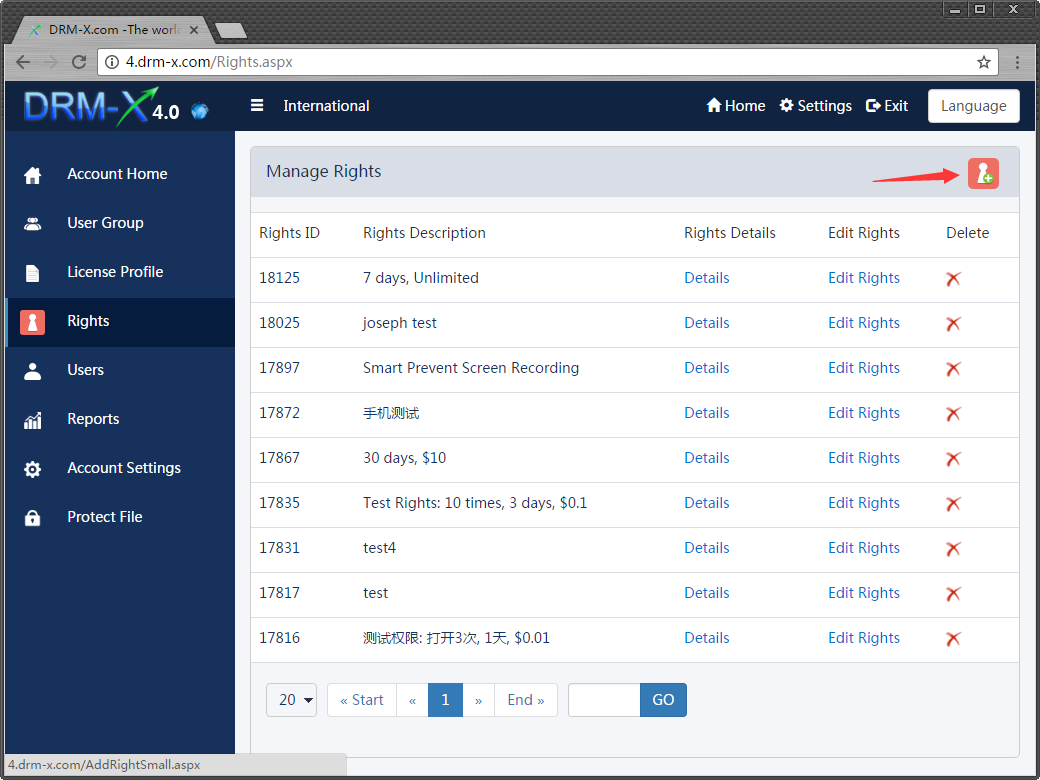The height and width of the screenshot is (780, 1040).
Task: Edit Rights for rights 17816
Action: coord(864,638)
